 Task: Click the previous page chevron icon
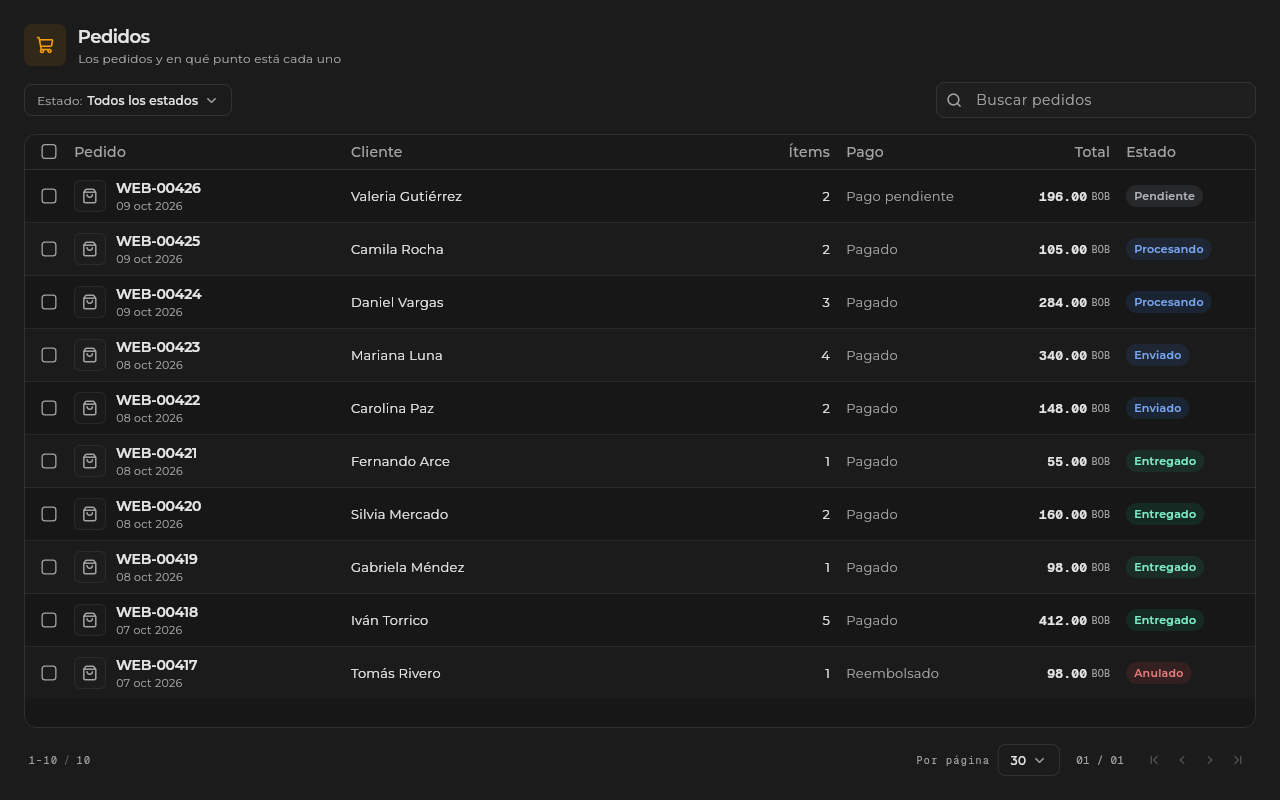(x=1182, y=760)
